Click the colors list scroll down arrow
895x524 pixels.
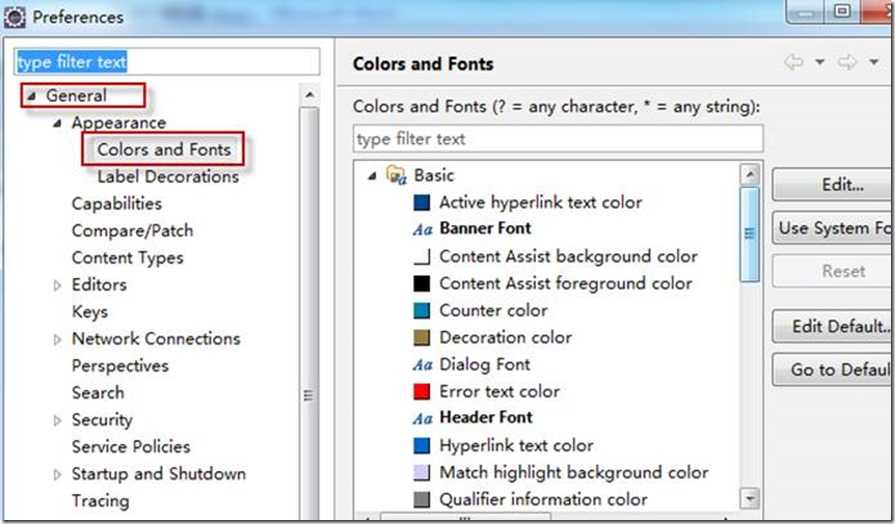click(749, 499)
